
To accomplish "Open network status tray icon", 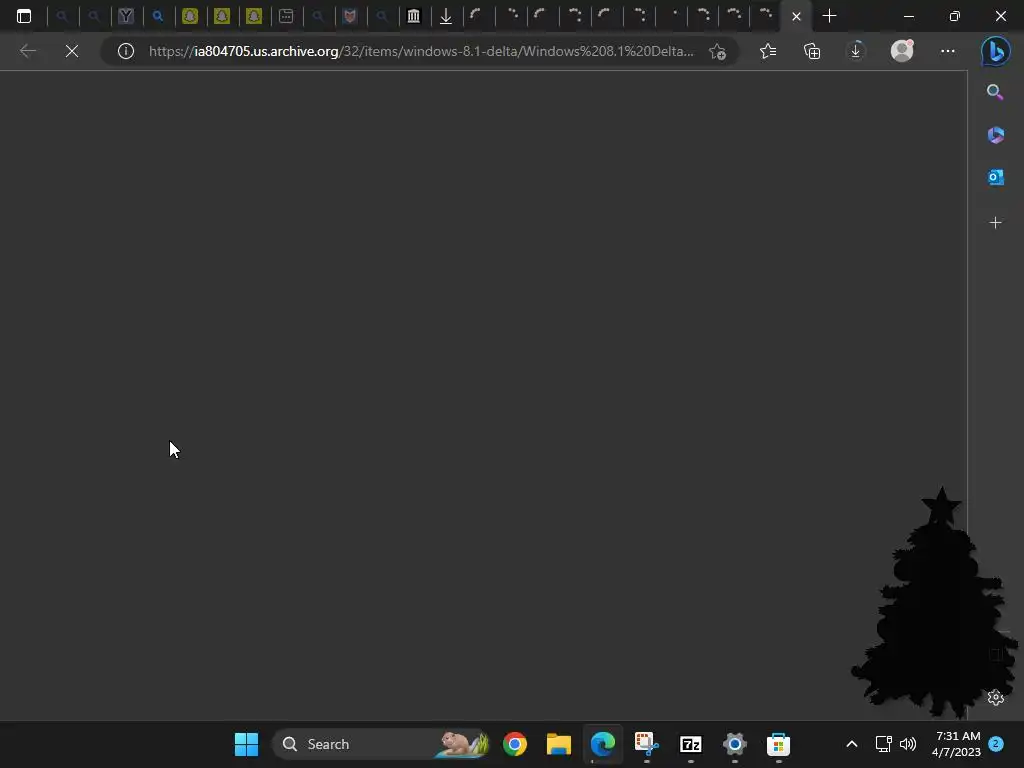I will click(883, 744).
